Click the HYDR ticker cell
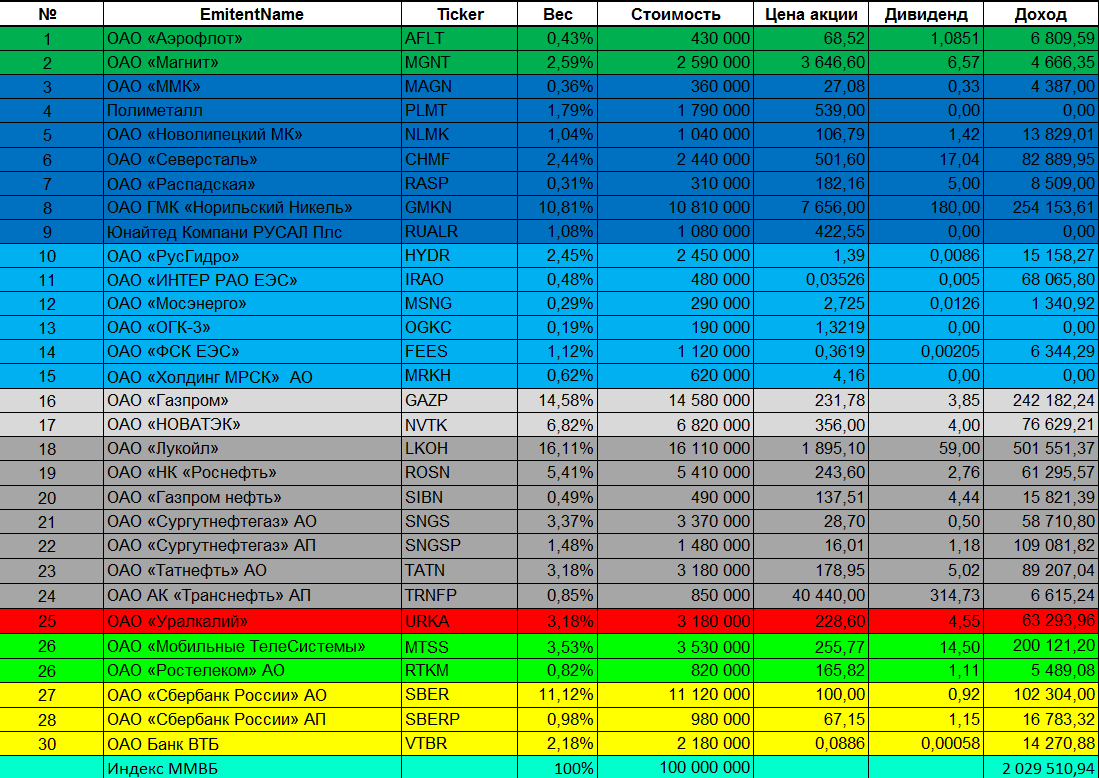Viewport: 1099px width, 778px height. point(460,256)
